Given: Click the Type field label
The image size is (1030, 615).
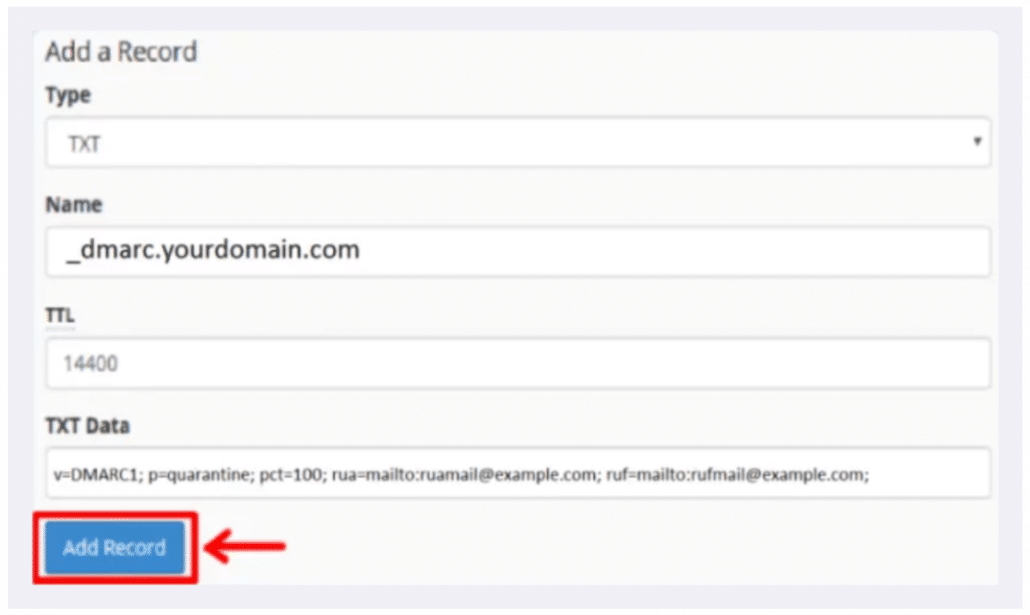Looking at the screenshot, I should coord(68,95).
